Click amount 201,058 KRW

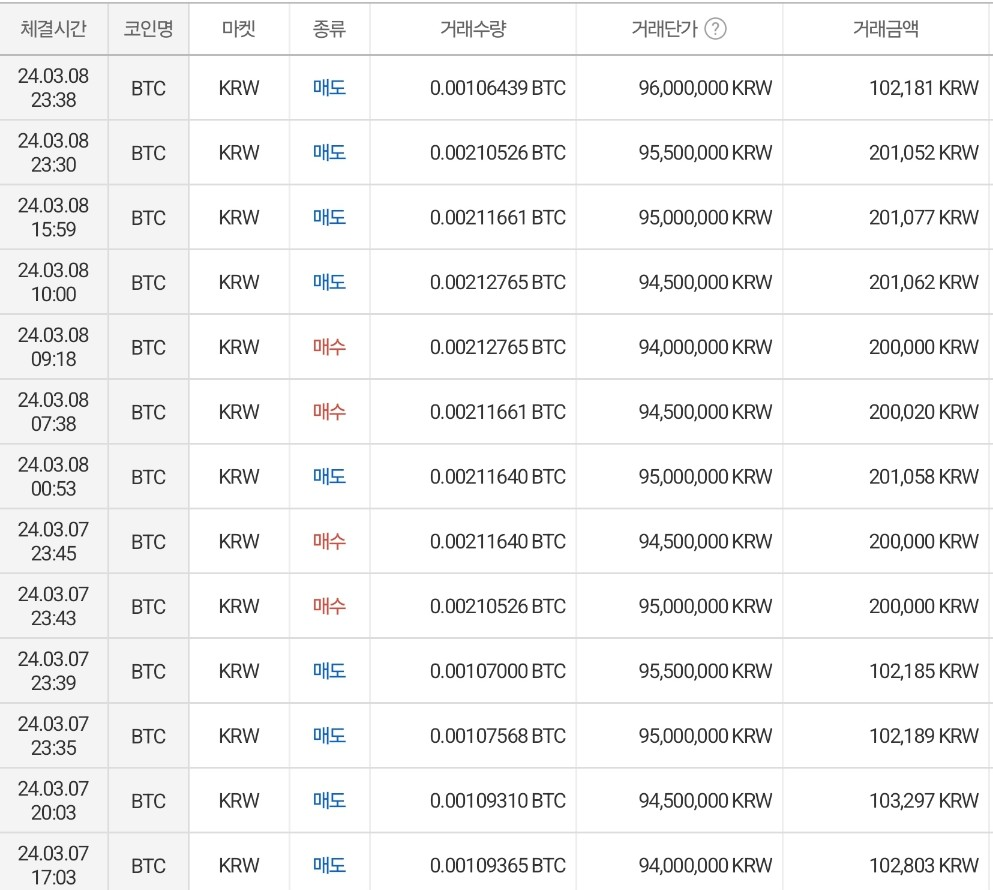click(924, 476)
